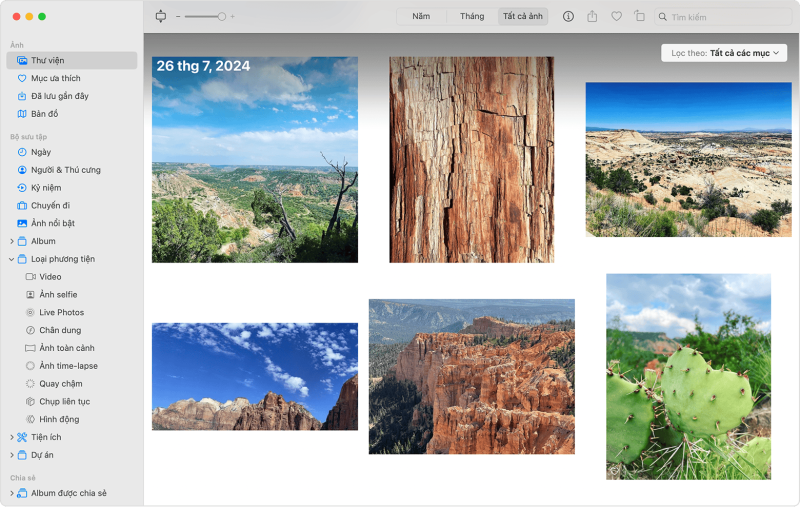800x507 pixels.
Task: Open the Lọc theo filter dropdown
Action: 724,53
